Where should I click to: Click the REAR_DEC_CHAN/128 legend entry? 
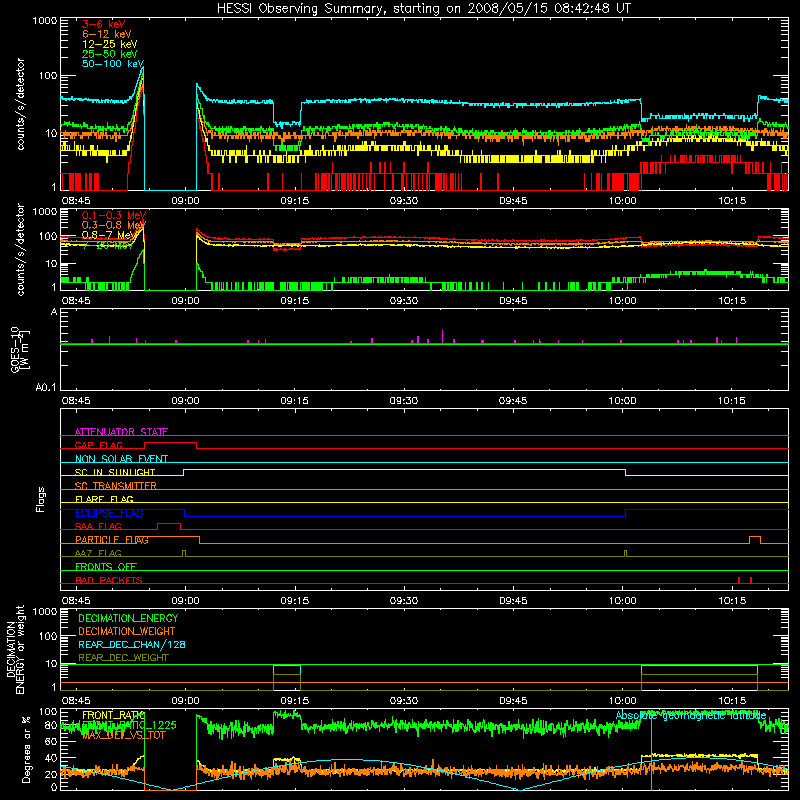(132, 645)
